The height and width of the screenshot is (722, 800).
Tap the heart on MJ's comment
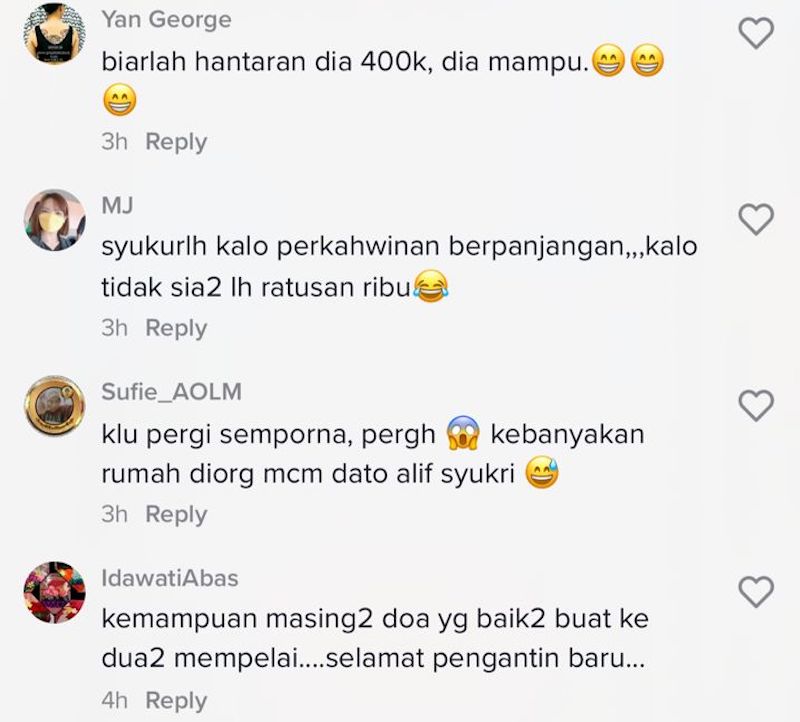point(756,219)
